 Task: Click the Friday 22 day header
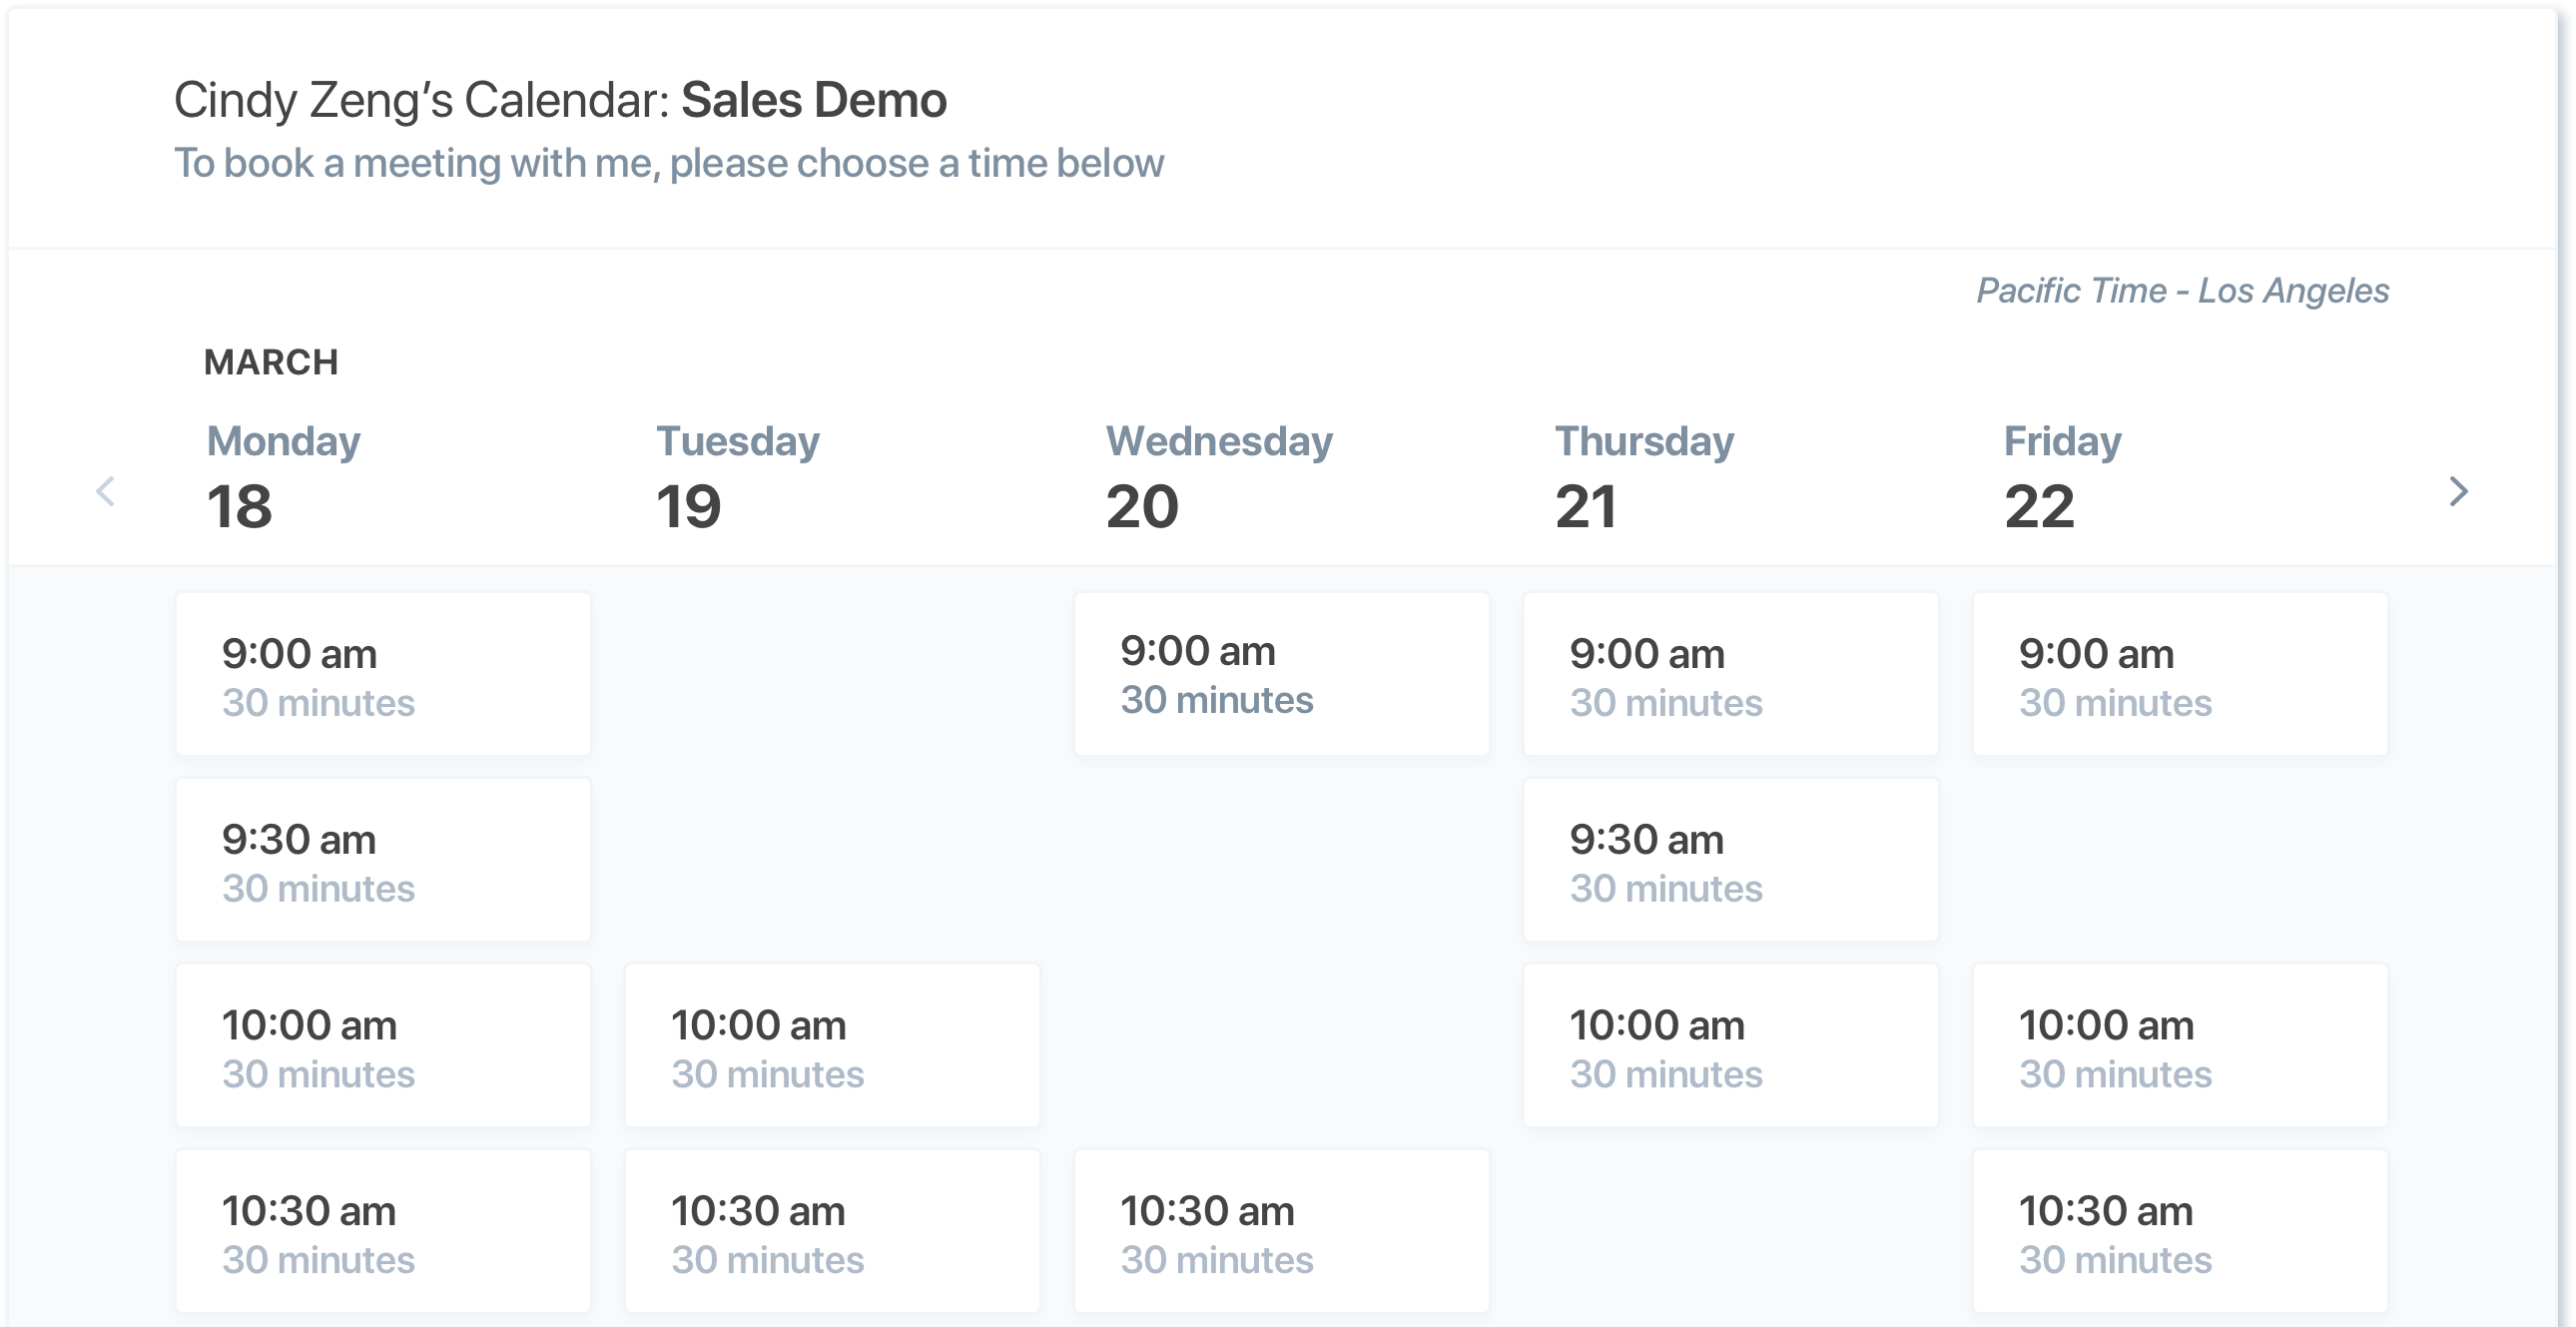[x=2062, y=477]
